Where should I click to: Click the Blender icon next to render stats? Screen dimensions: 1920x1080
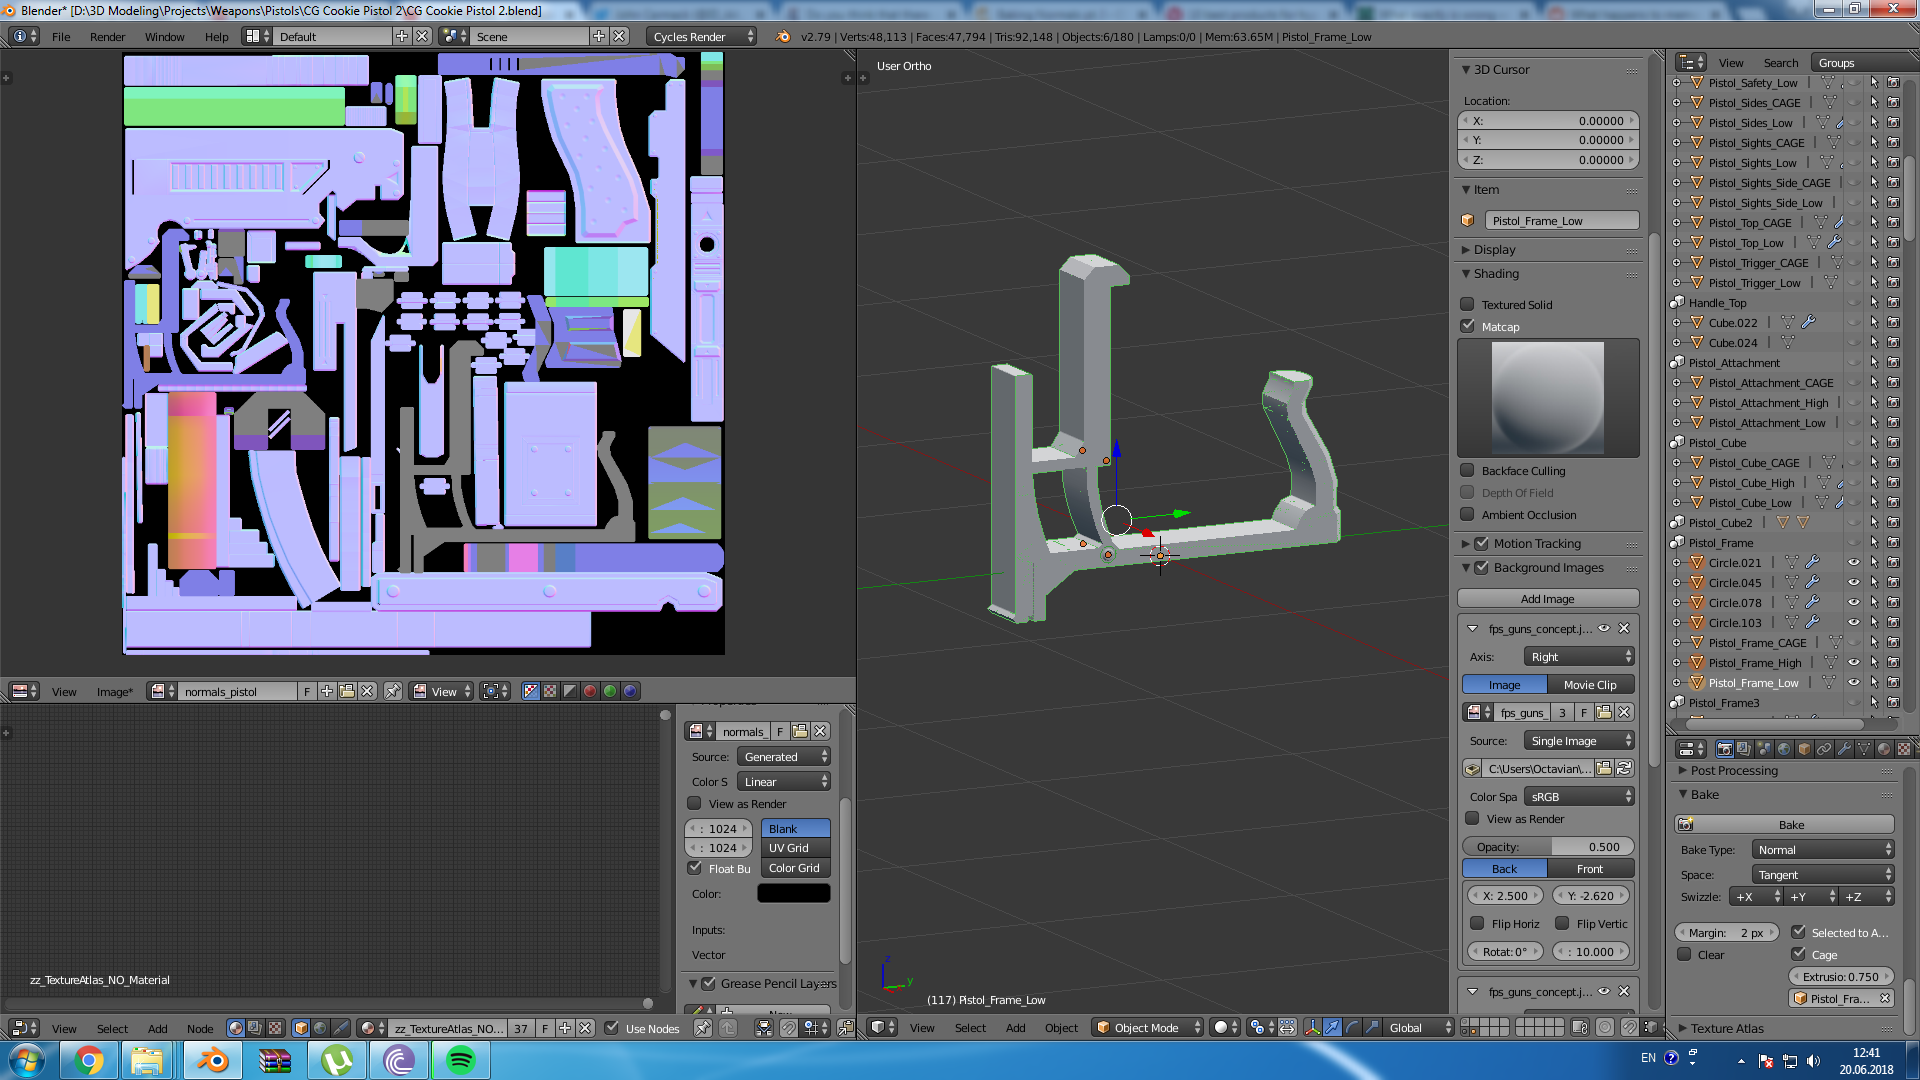point(783,37)
